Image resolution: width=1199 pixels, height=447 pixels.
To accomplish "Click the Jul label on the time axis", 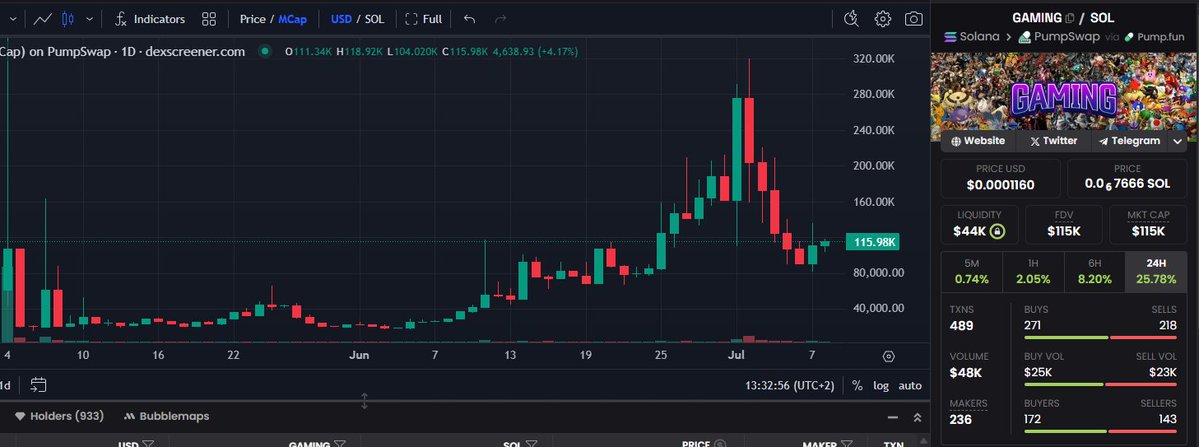I will [x=736, y=355].
